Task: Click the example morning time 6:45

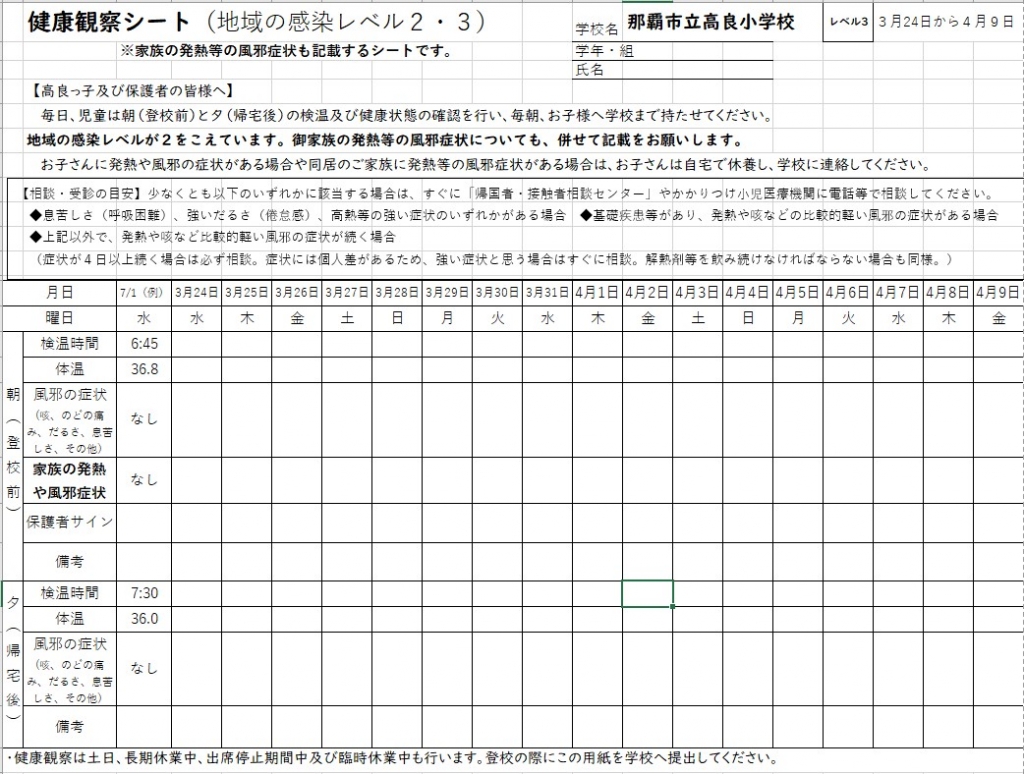Action: [144, 344]
